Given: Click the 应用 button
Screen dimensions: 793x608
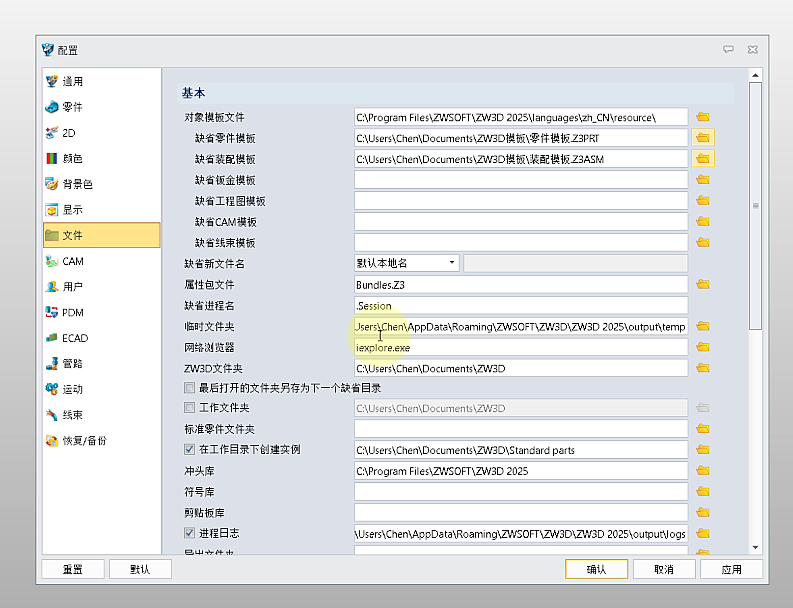Looking at the screenshot, I should [x=731, y=569].
